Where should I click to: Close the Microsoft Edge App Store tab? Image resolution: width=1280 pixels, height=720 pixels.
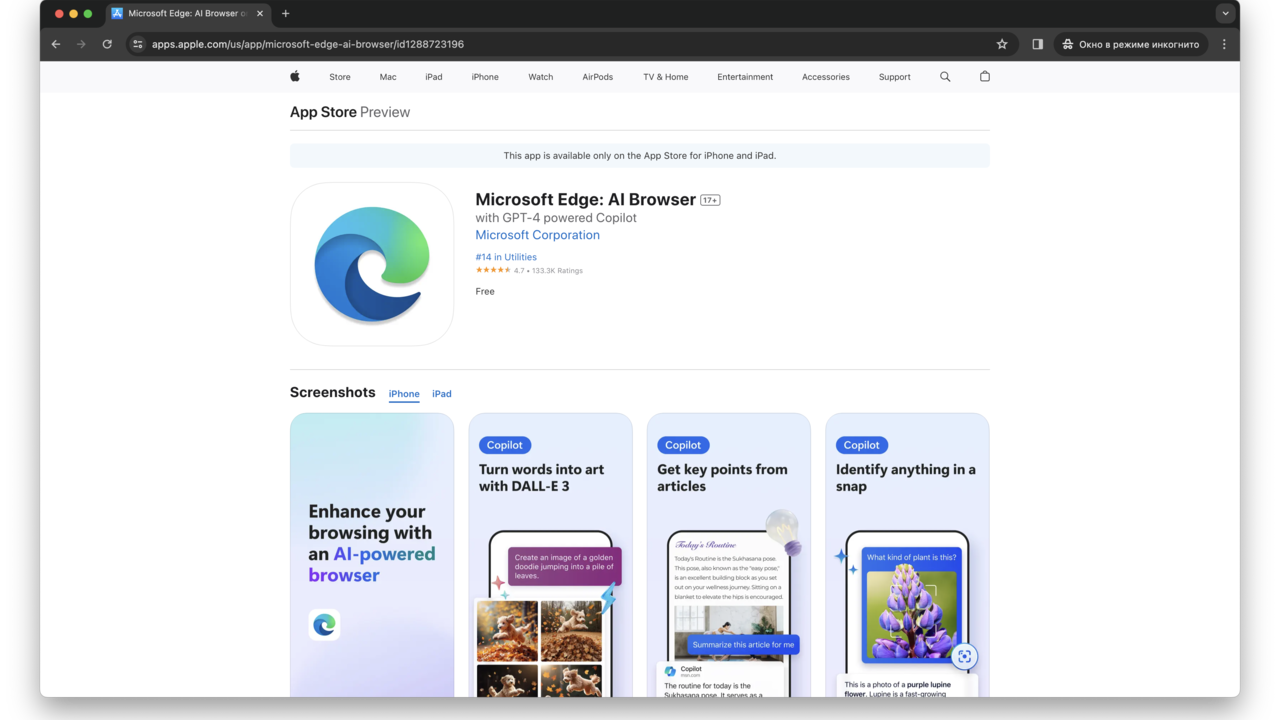coord(260,14)
